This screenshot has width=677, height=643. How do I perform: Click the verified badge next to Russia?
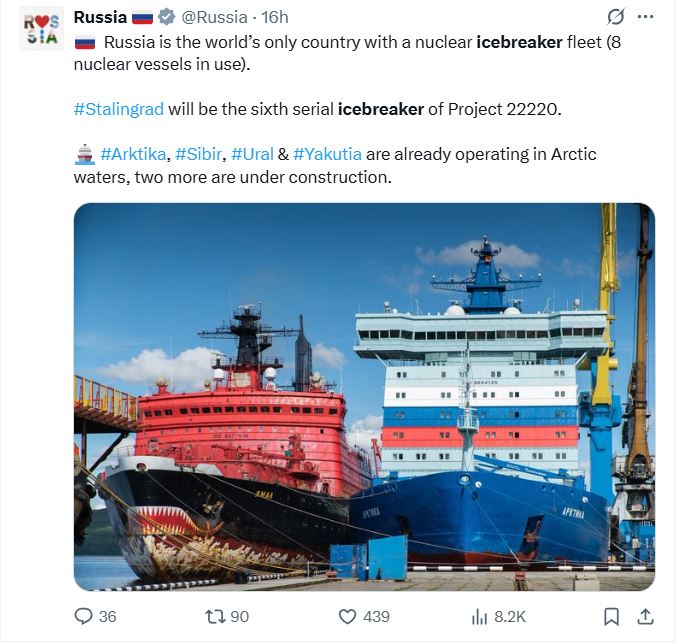click(167, 17)
